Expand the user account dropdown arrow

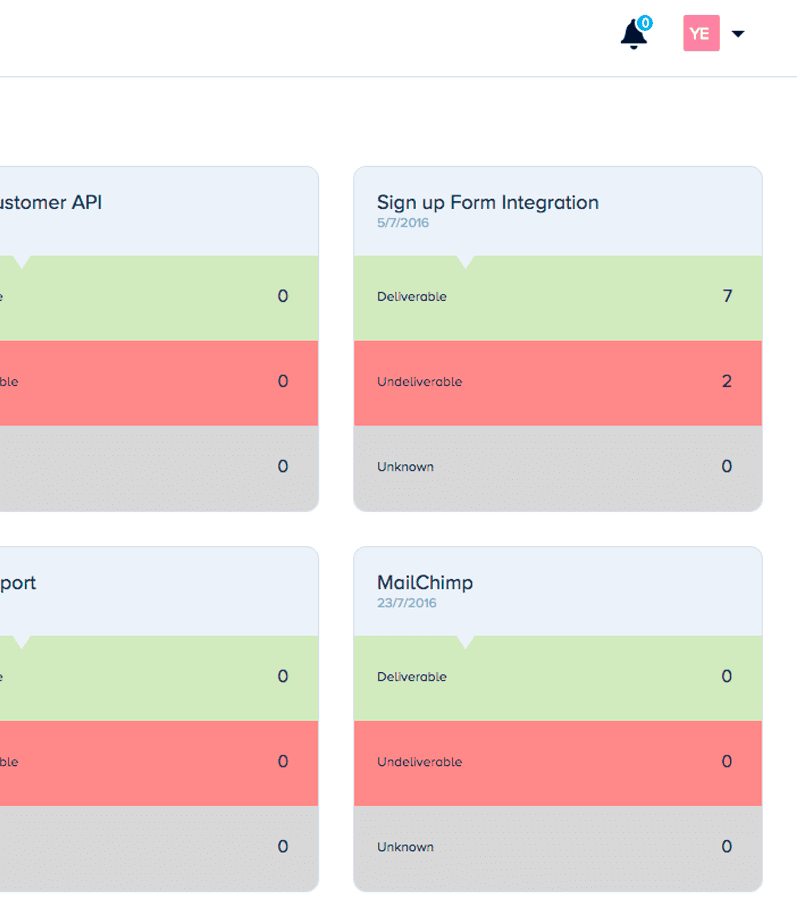pos(738,34)
